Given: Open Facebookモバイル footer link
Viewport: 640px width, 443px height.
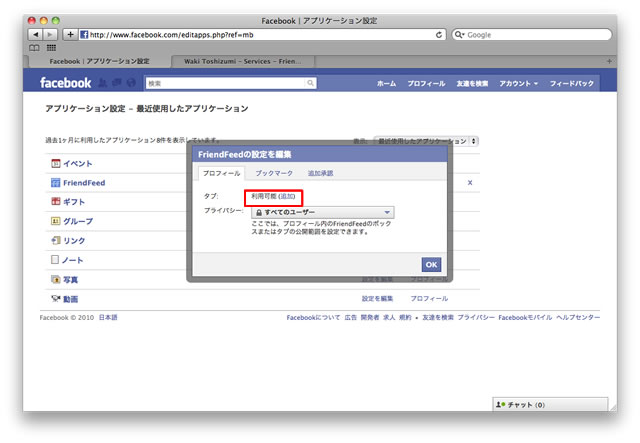Looking at the screenshot, I should [x=525, y=317].
